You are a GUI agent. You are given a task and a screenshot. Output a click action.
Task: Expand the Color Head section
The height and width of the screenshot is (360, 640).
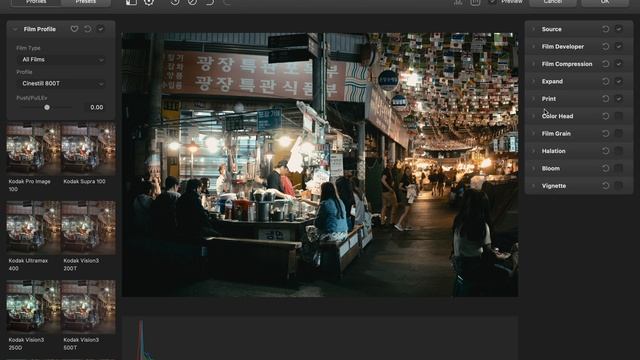pyautogui.click(x=533, y=116)
